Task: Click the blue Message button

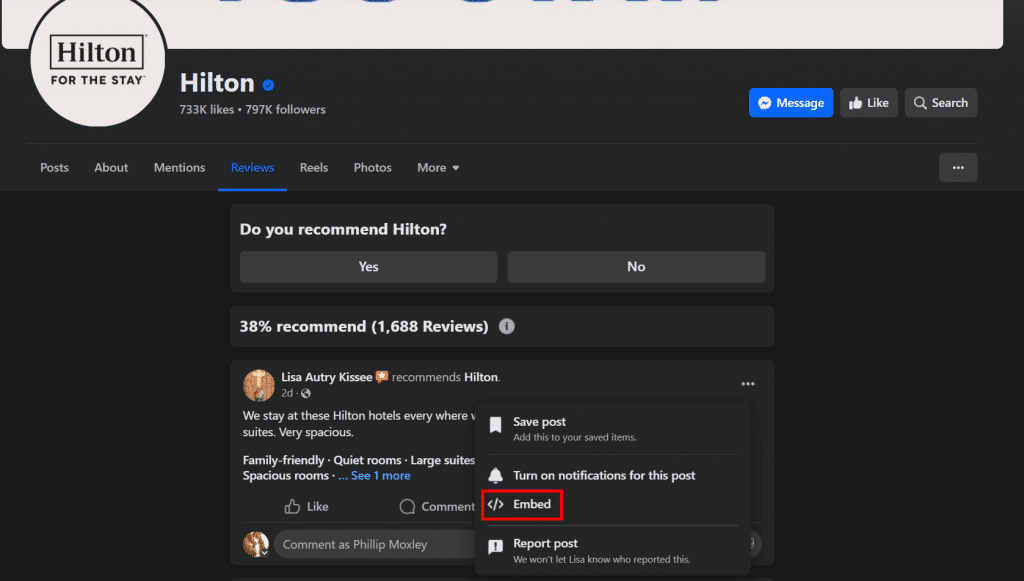Action: (x=790, y=102)
